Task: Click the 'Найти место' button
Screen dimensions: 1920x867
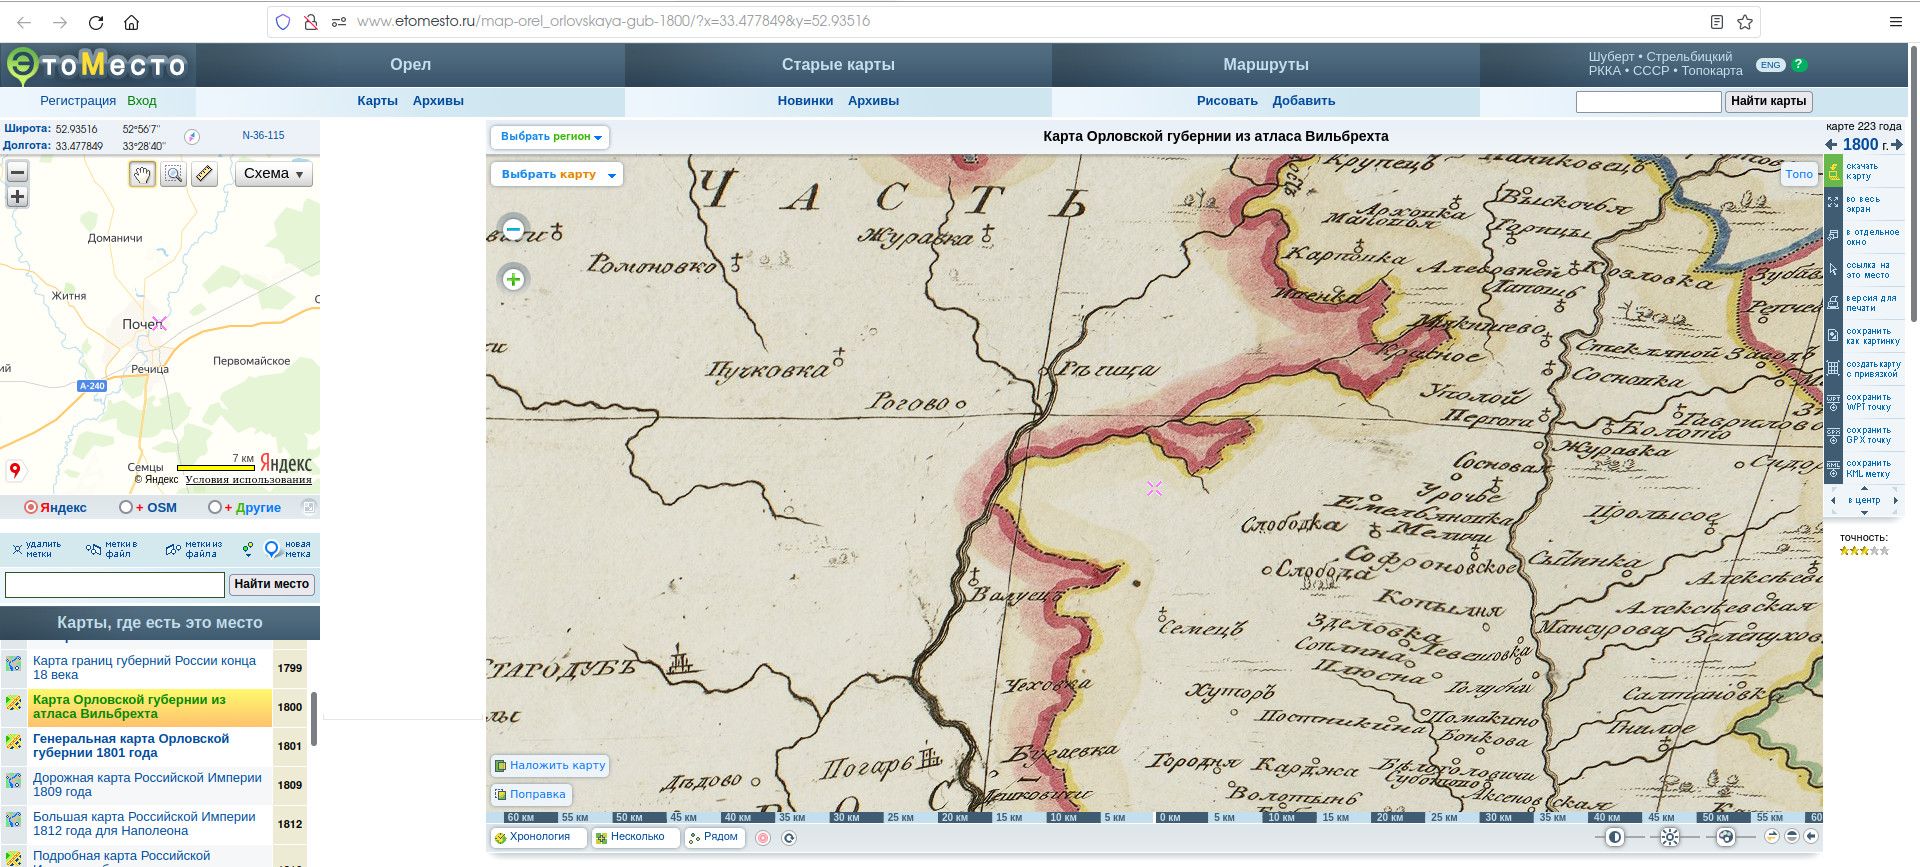Action: [x=272, y=584]
